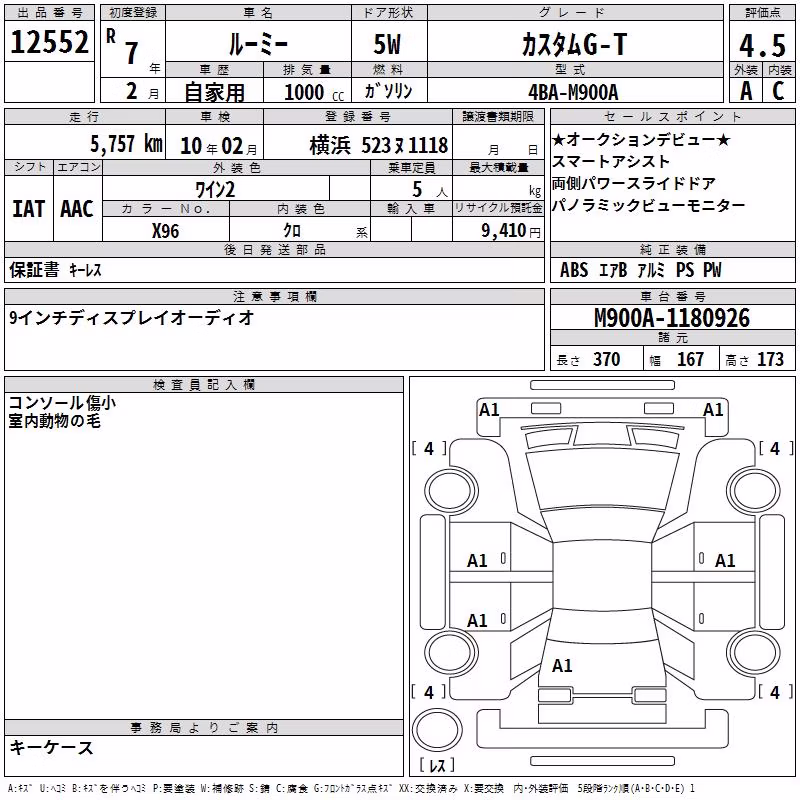The height and width of the screenshot is (800, 800).
Task: Select the mileage 5,757 km
Action: 127,144
